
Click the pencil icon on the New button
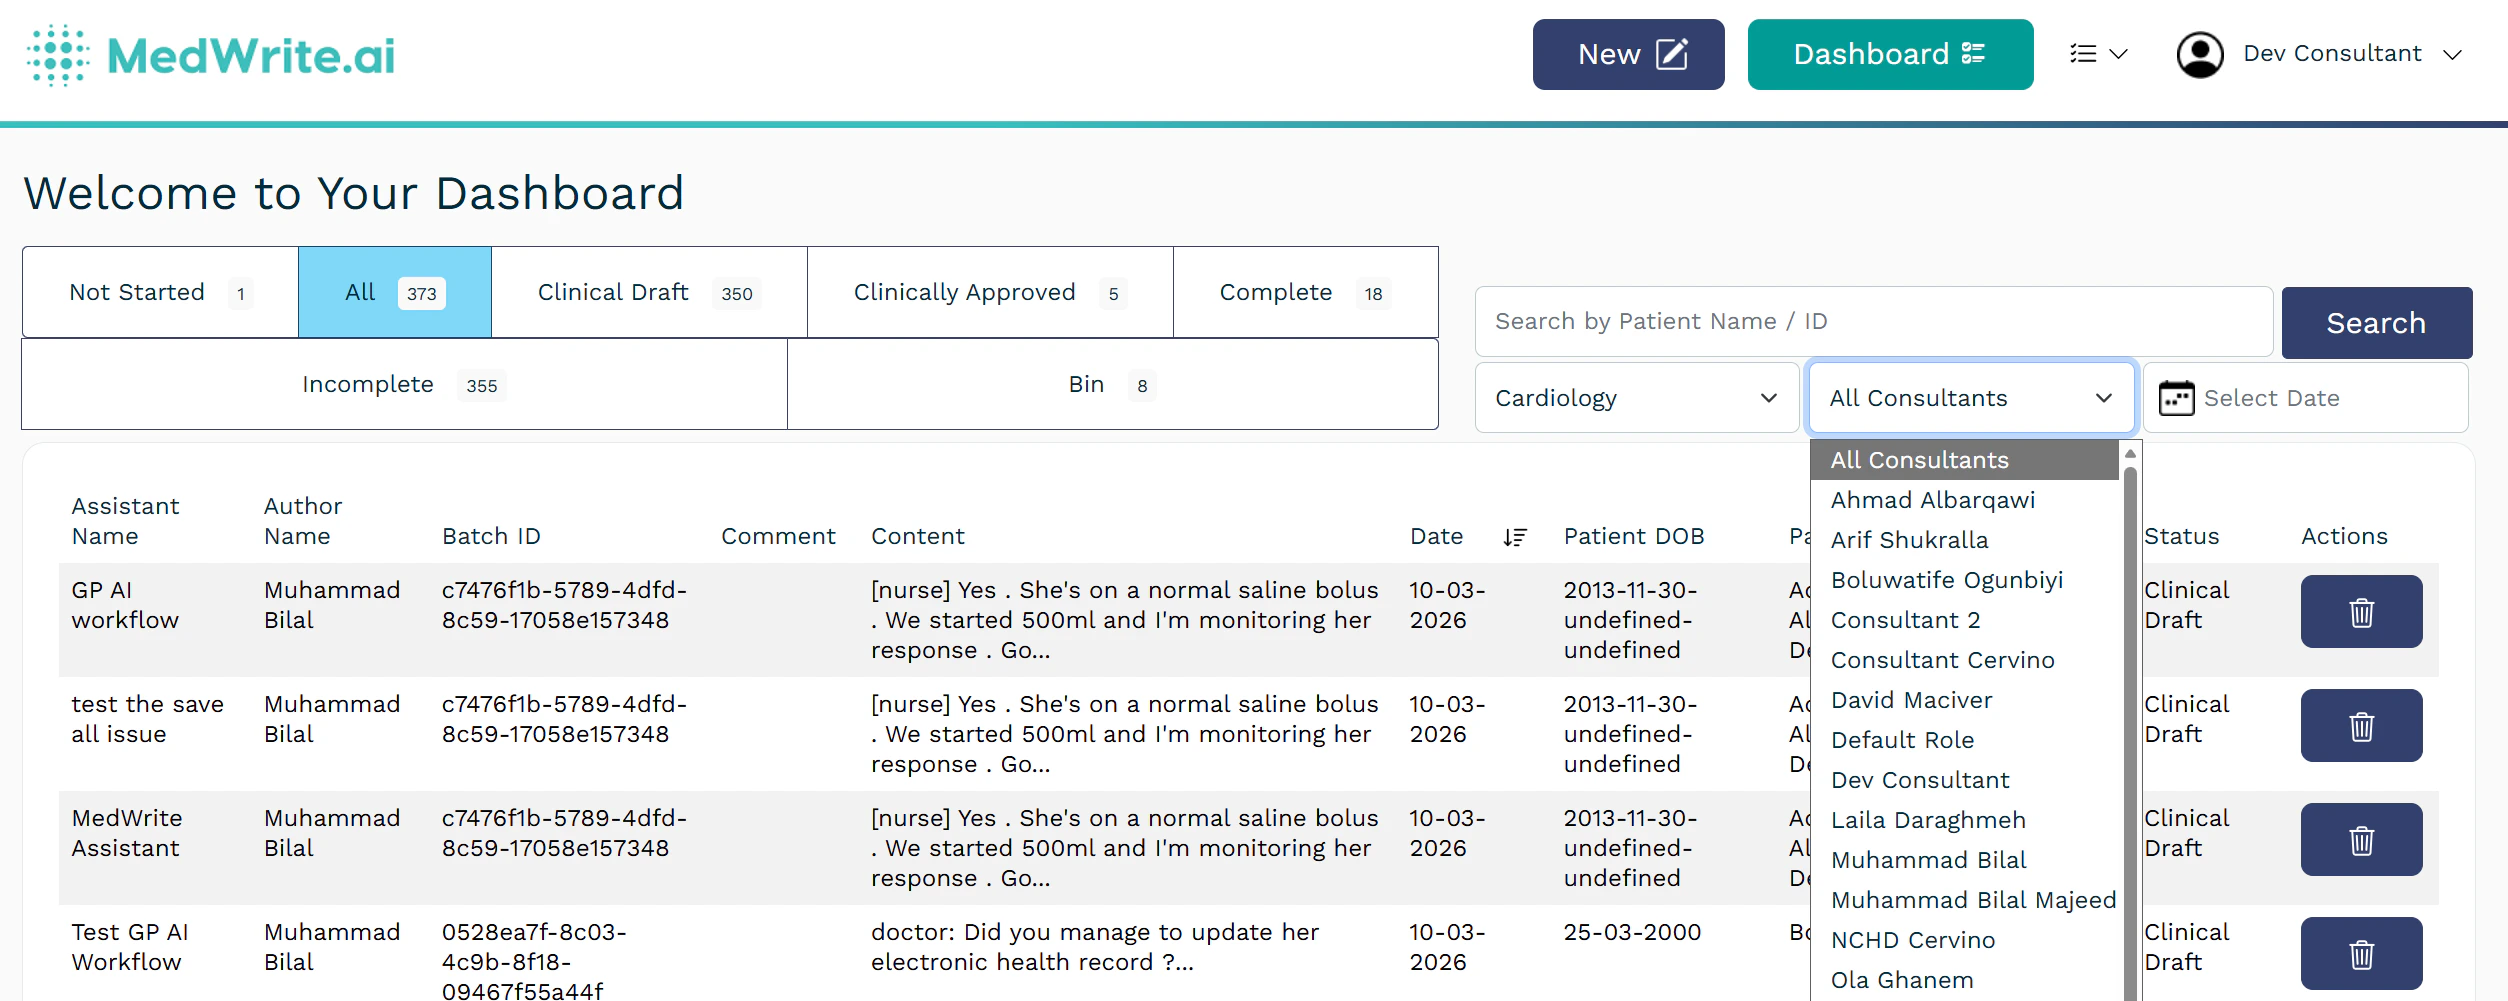coord(1671,54)
